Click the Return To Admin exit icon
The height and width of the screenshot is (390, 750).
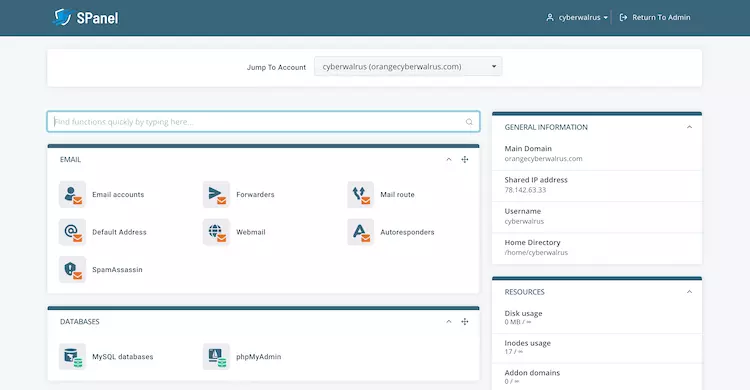coord(623,17)
